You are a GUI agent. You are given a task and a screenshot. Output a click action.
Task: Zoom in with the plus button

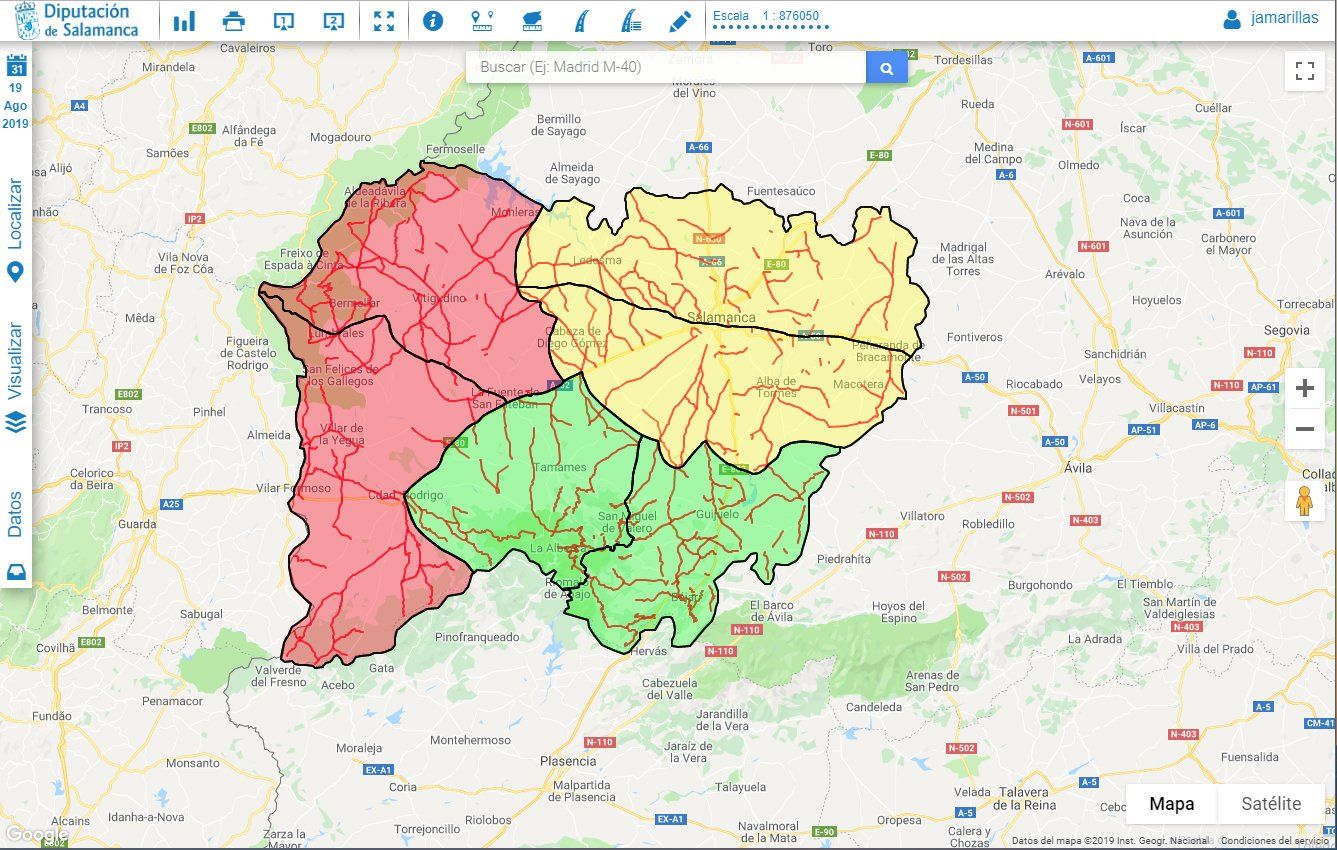pyautogui.click(x=1304, y=388)
